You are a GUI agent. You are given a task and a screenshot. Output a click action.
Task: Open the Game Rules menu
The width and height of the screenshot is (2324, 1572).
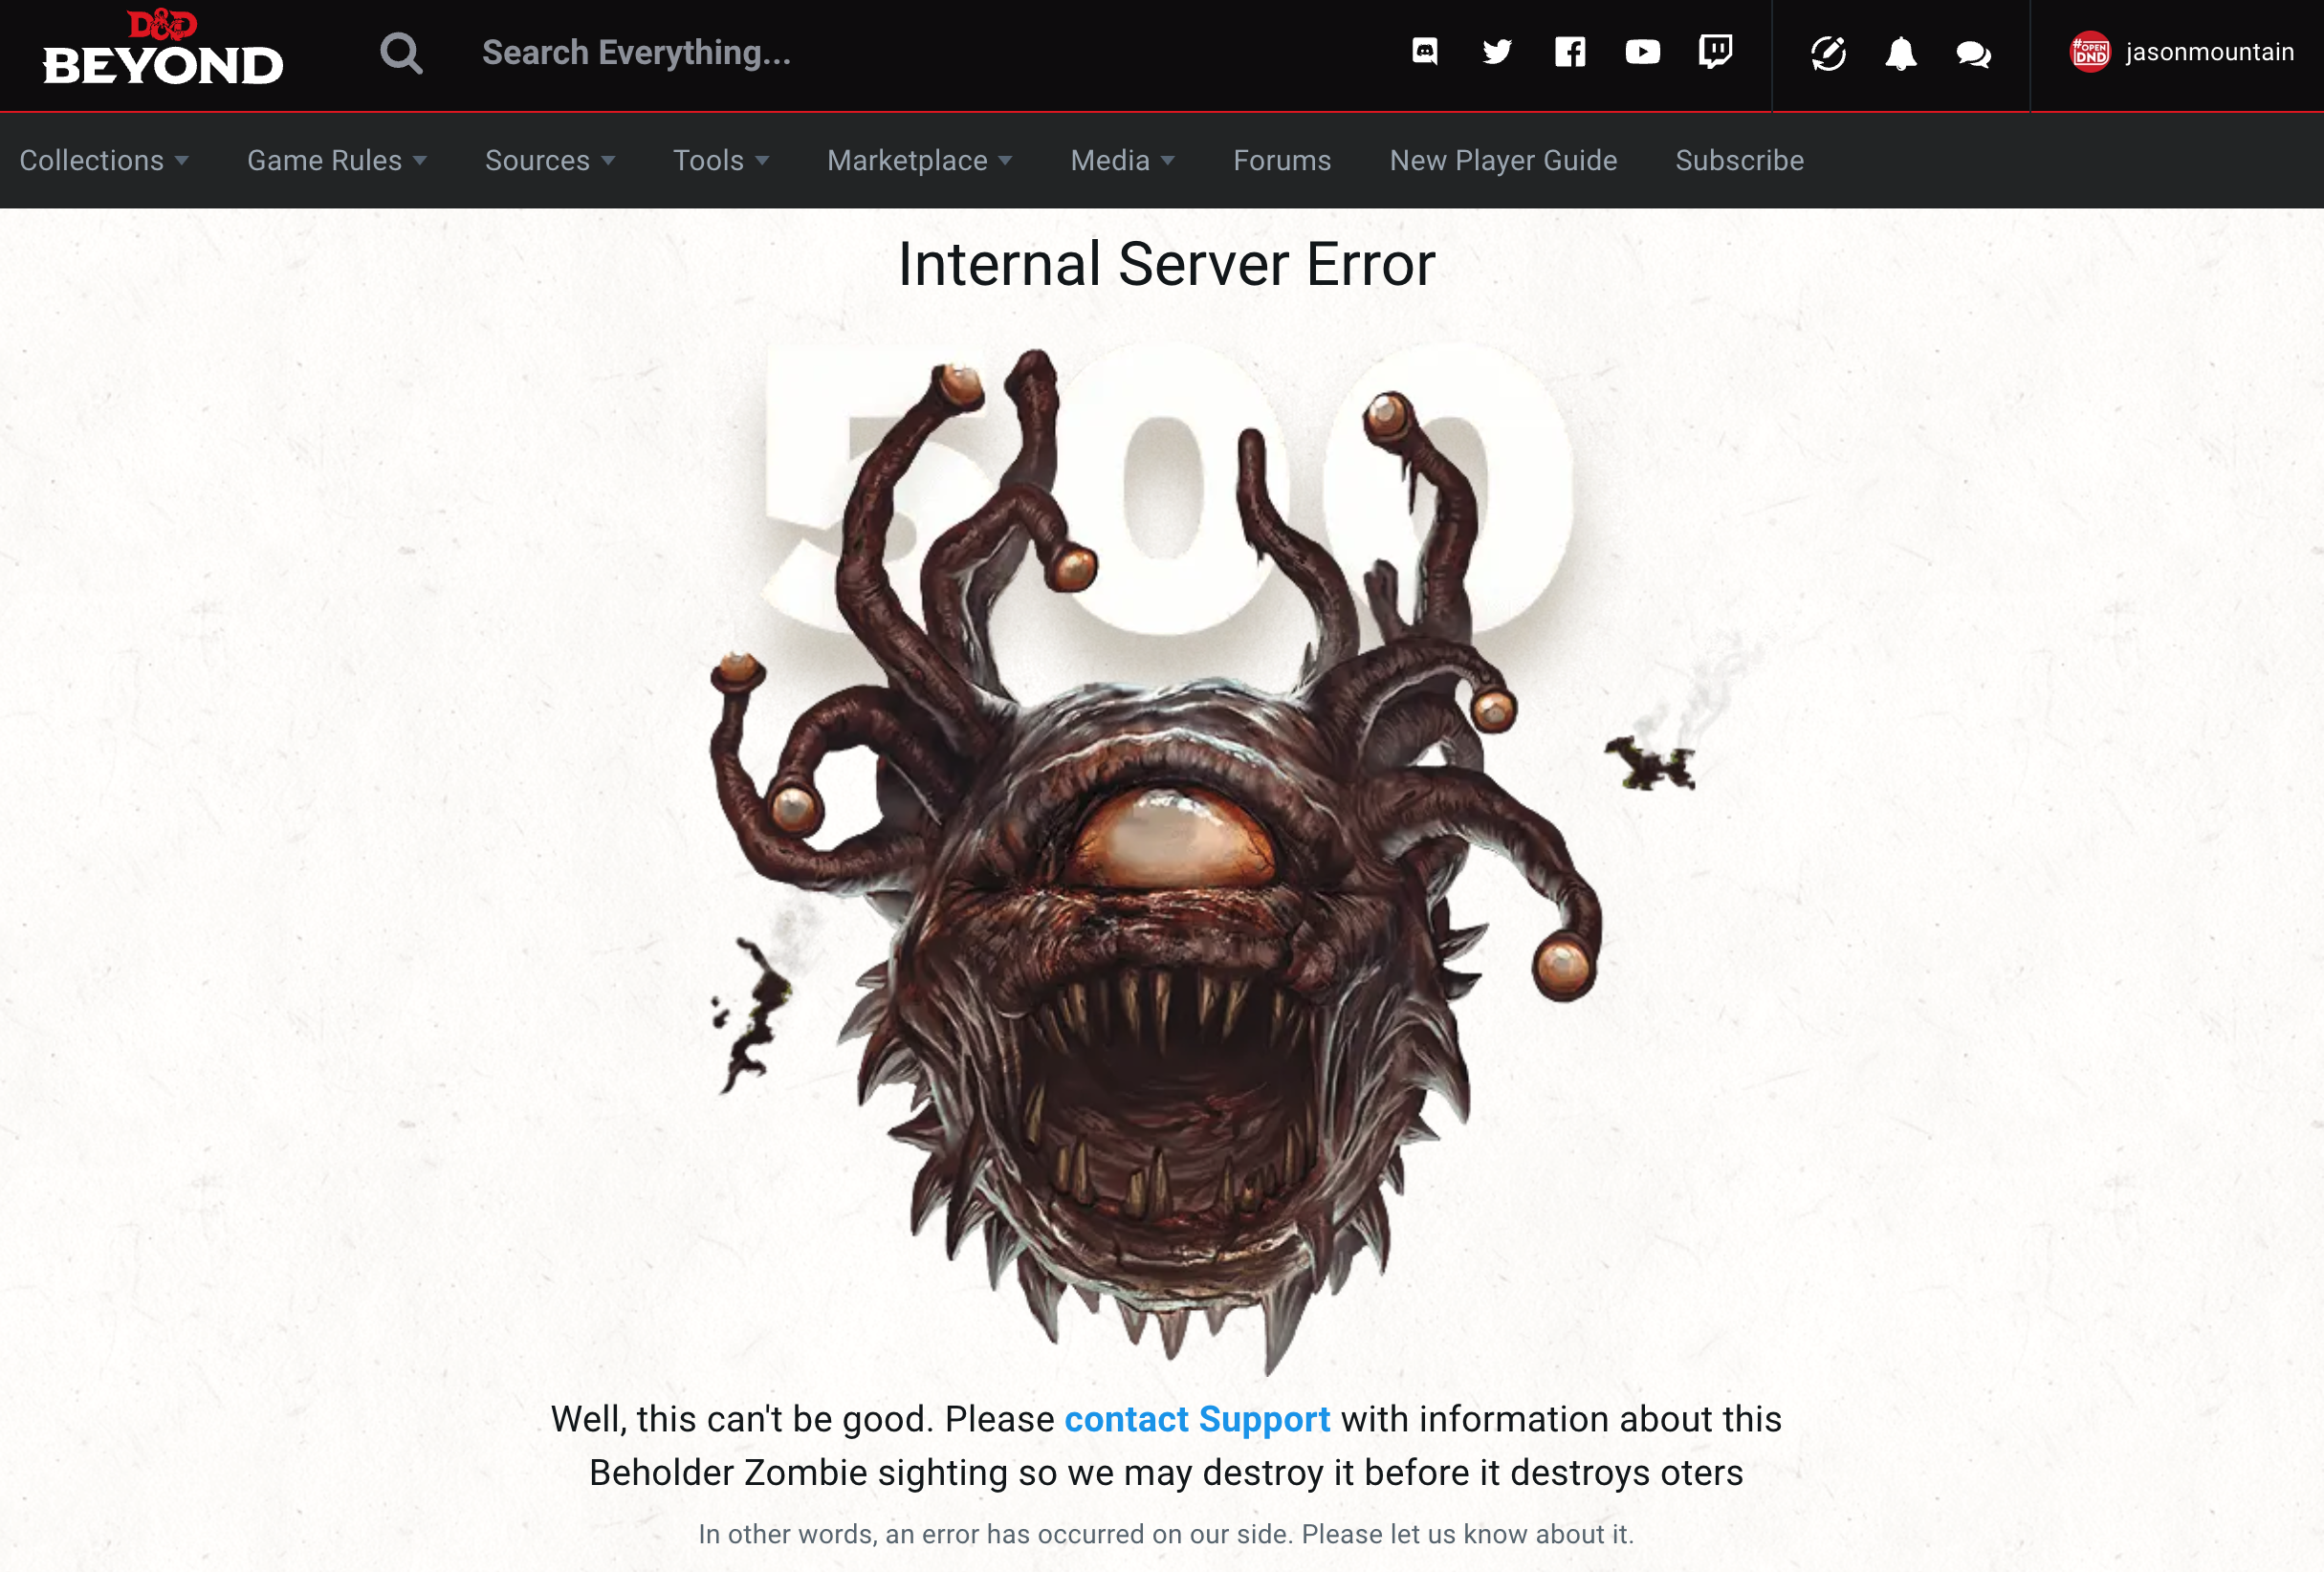click(324, 161)
